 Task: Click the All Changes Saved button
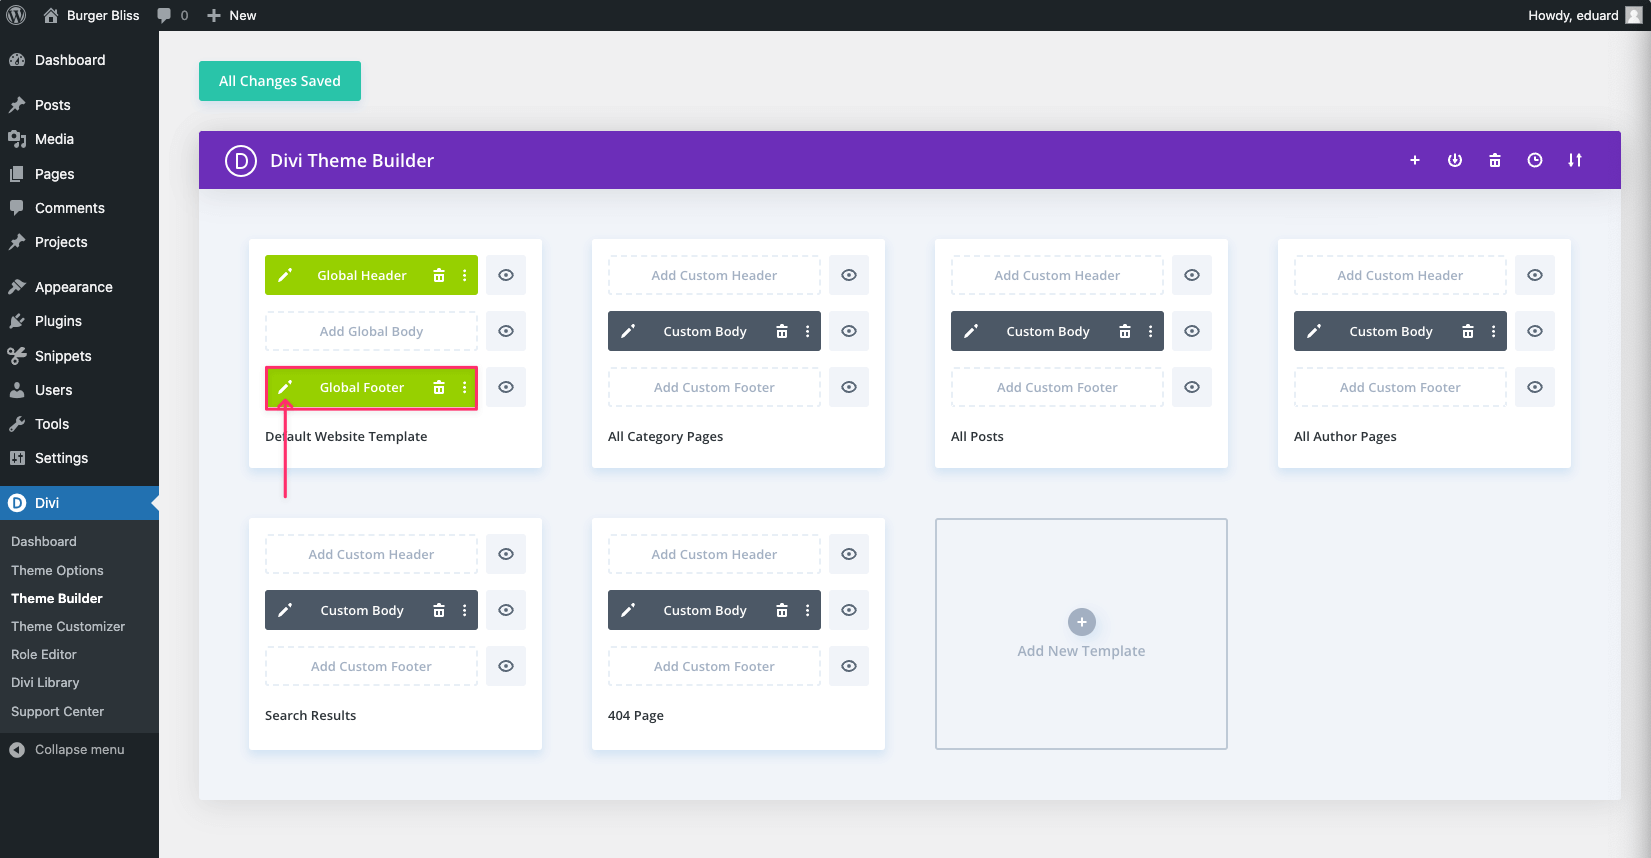[x=280, y=81]
